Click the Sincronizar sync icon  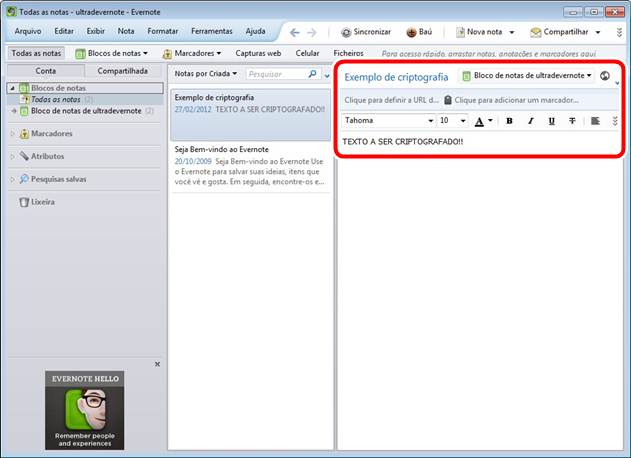[x=346, y=32]
